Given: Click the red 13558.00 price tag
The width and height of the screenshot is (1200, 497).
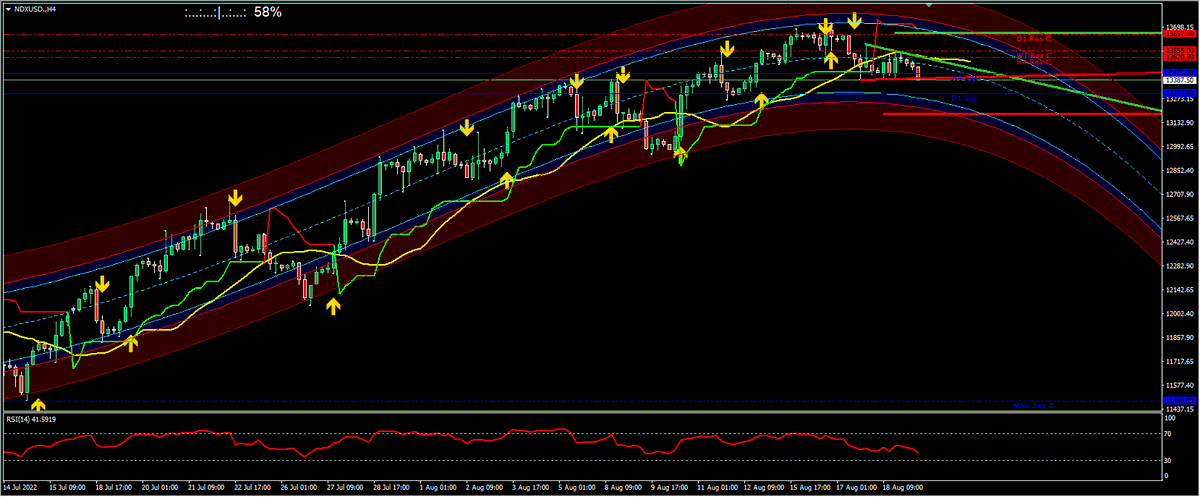Looking at the screenshot, I should (1180, 50).
